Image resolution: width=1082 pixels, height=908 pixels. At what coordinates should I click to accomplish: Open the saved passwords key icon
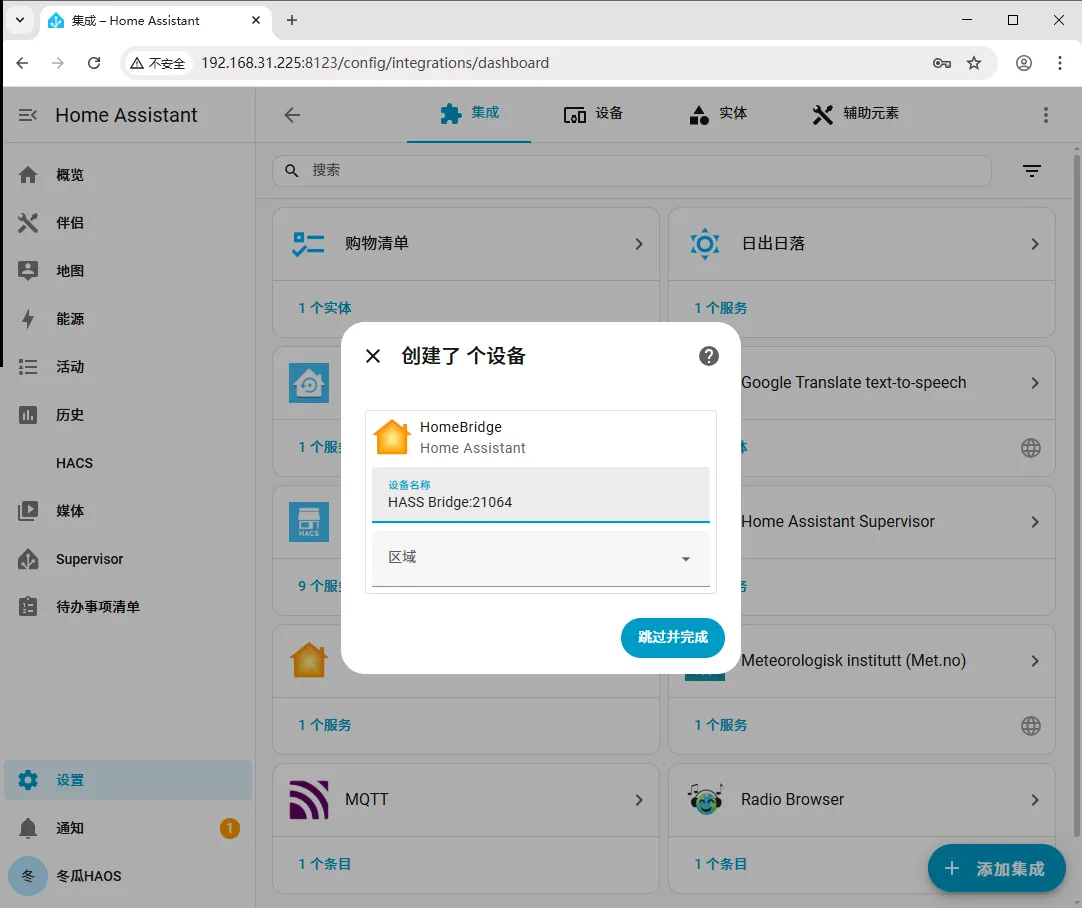point(942,63)
